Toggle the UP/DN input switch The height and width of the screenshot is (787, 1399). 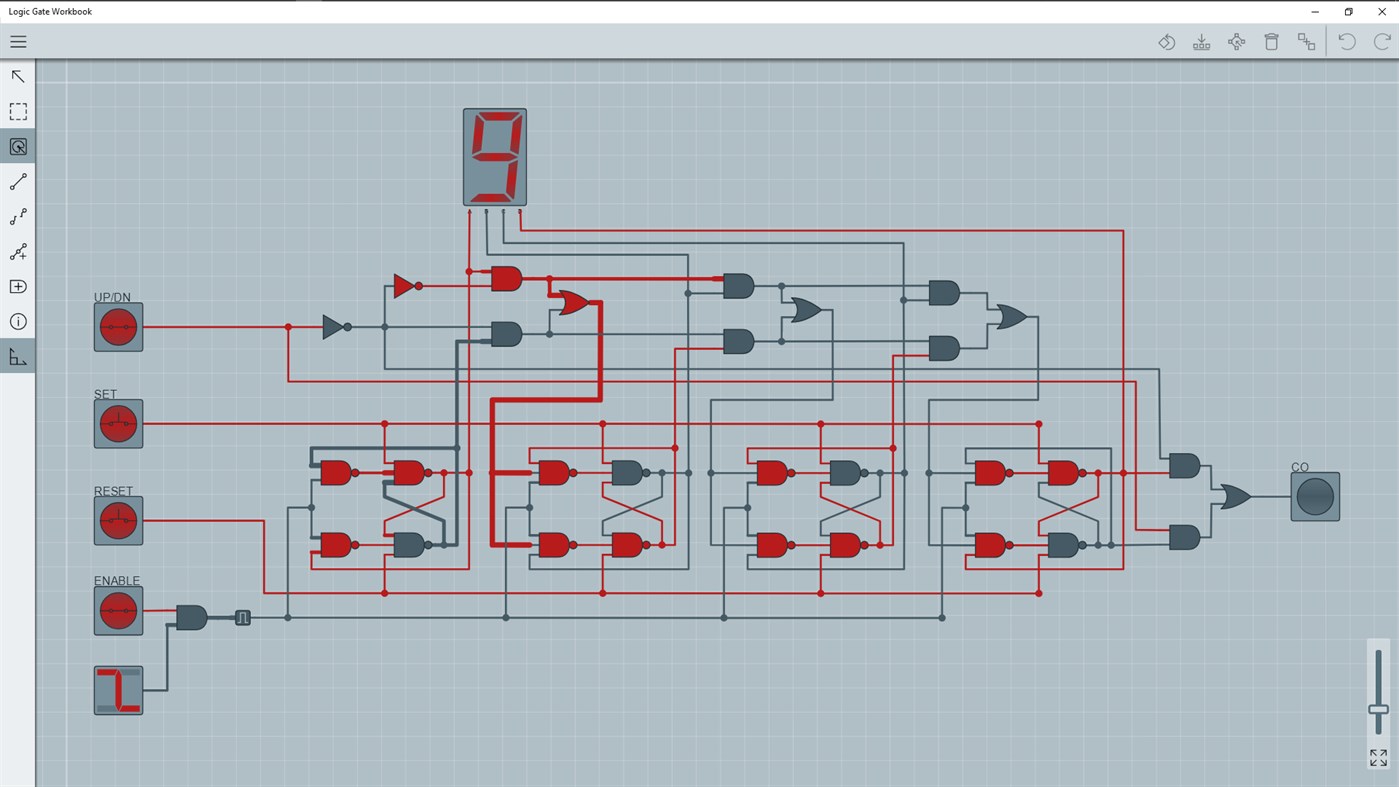[118, 327]
